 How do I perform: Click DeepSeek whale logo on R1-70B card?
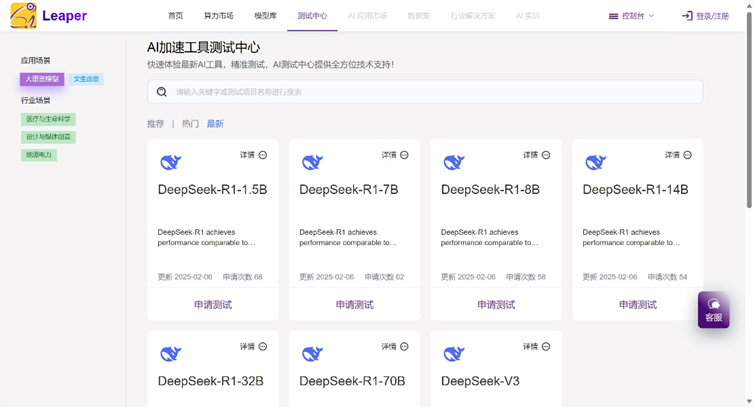(x=312, y=354)
